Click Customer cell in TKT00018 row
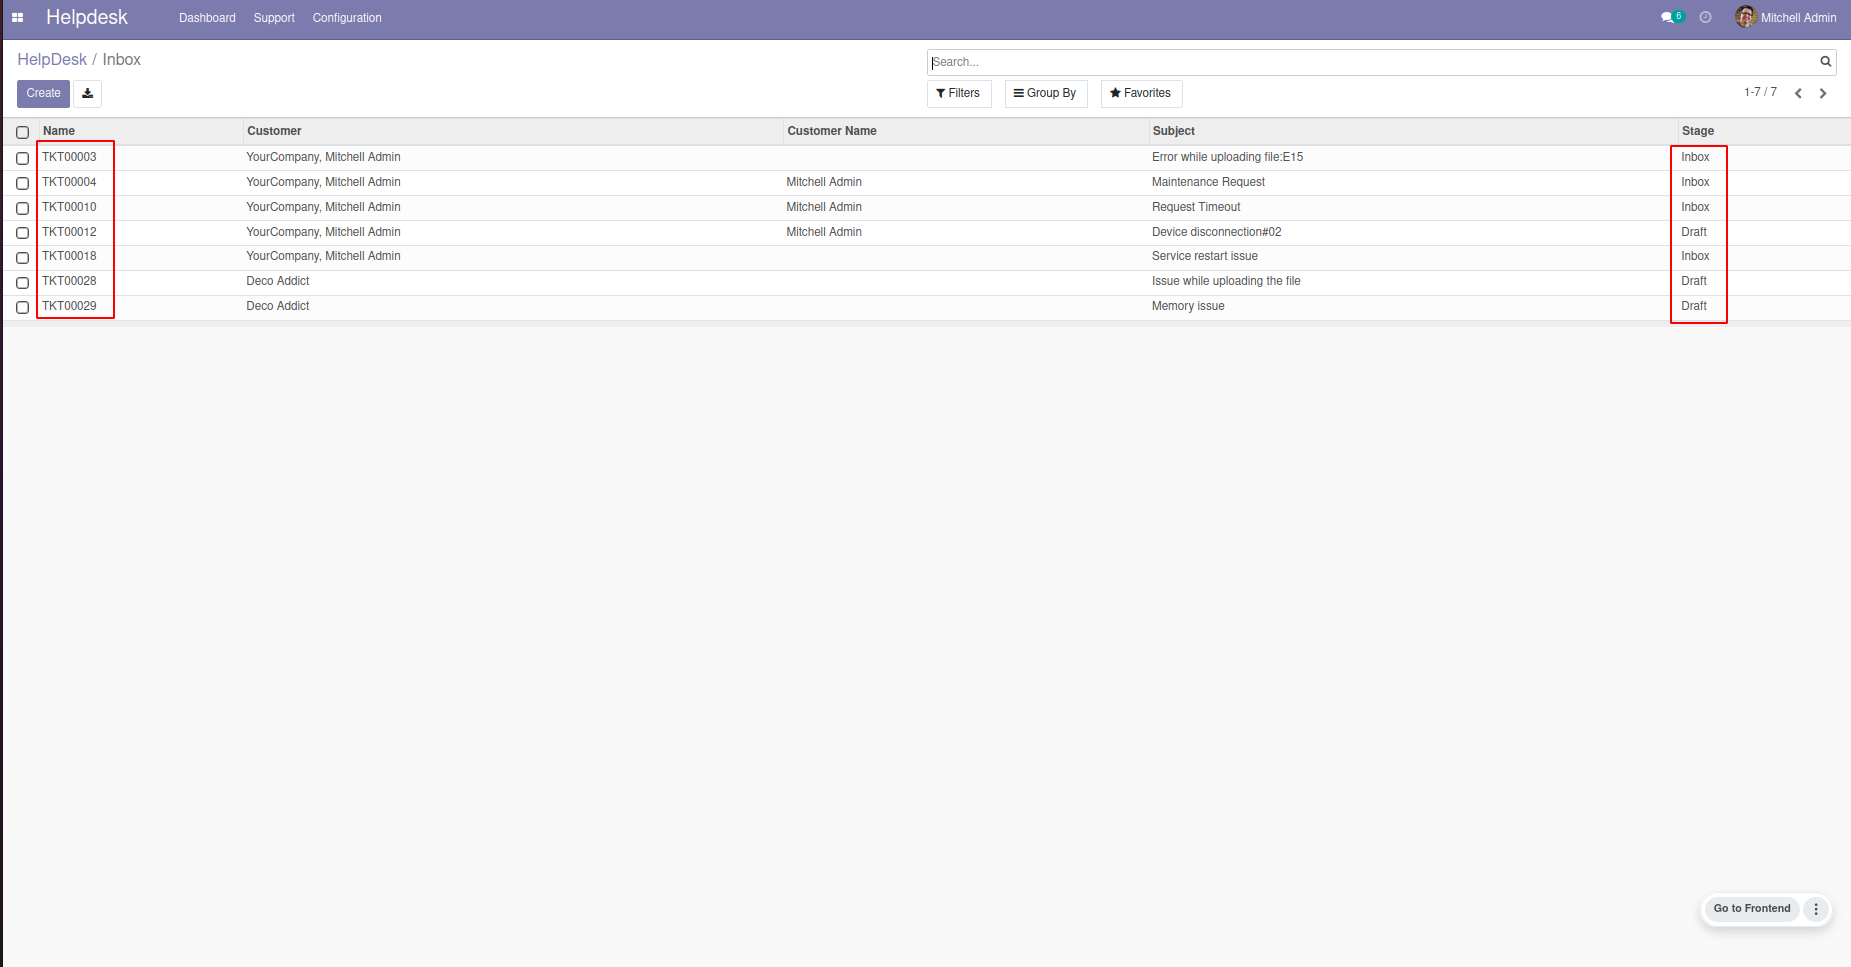The image size is (1851, 967). (323, 256)
